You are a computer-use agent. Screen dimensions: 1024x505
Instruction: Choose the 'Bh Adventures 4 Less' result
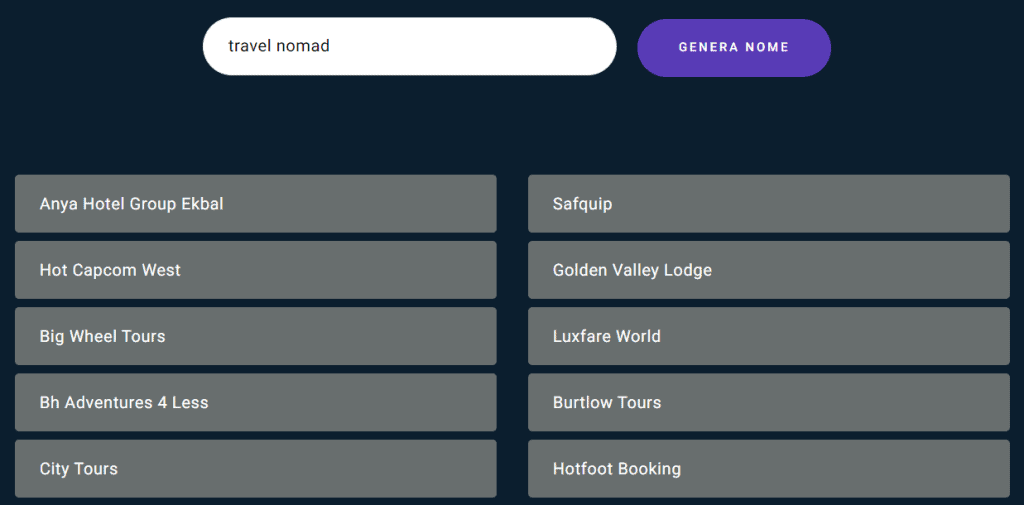(255, 402)
